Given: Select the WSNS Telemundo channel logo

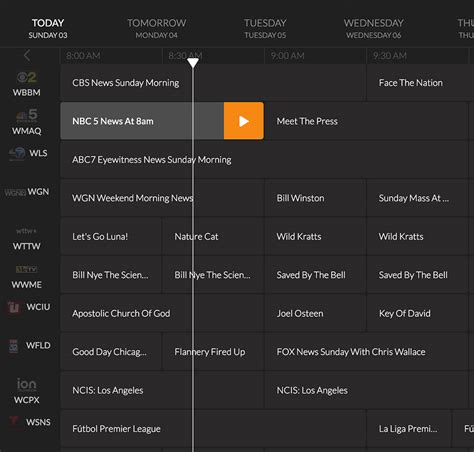Looking at the screenshot, I should coord(14,421).
